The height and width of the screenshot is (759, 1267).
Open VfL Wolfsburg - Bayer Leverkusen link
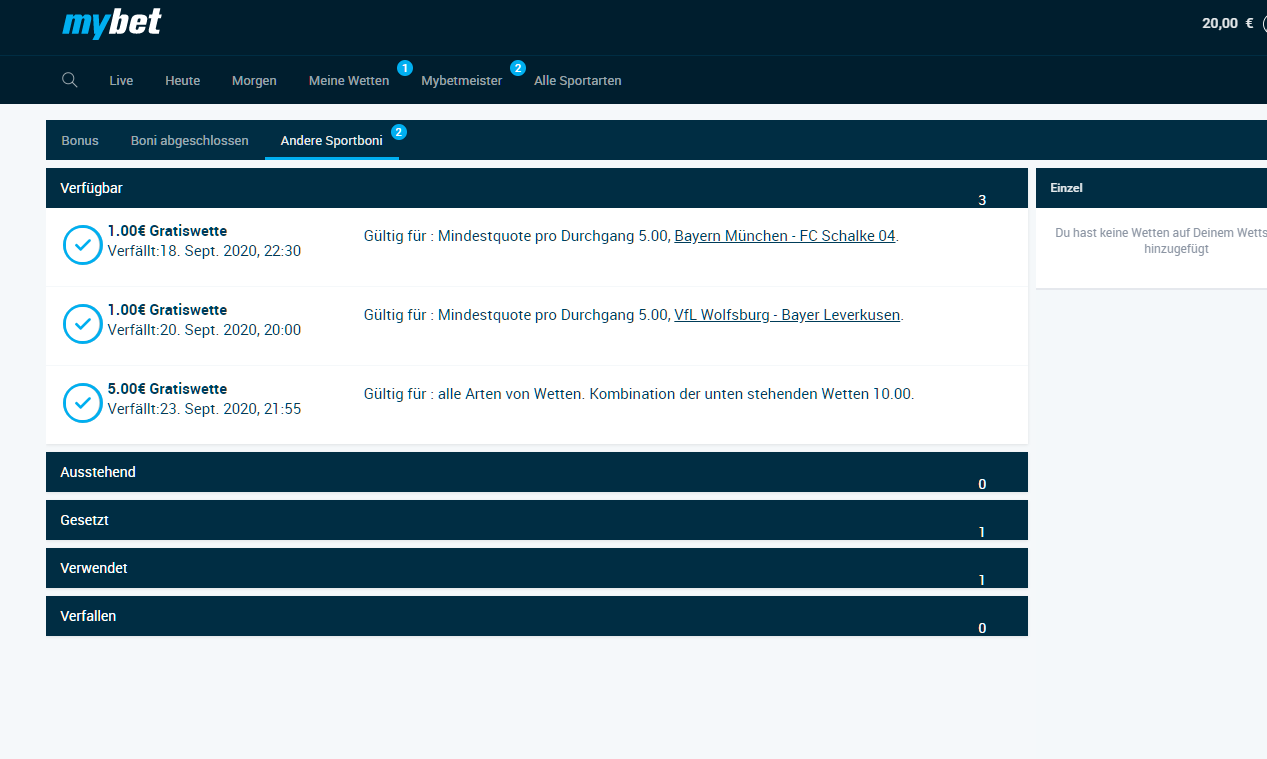[787, 315]
